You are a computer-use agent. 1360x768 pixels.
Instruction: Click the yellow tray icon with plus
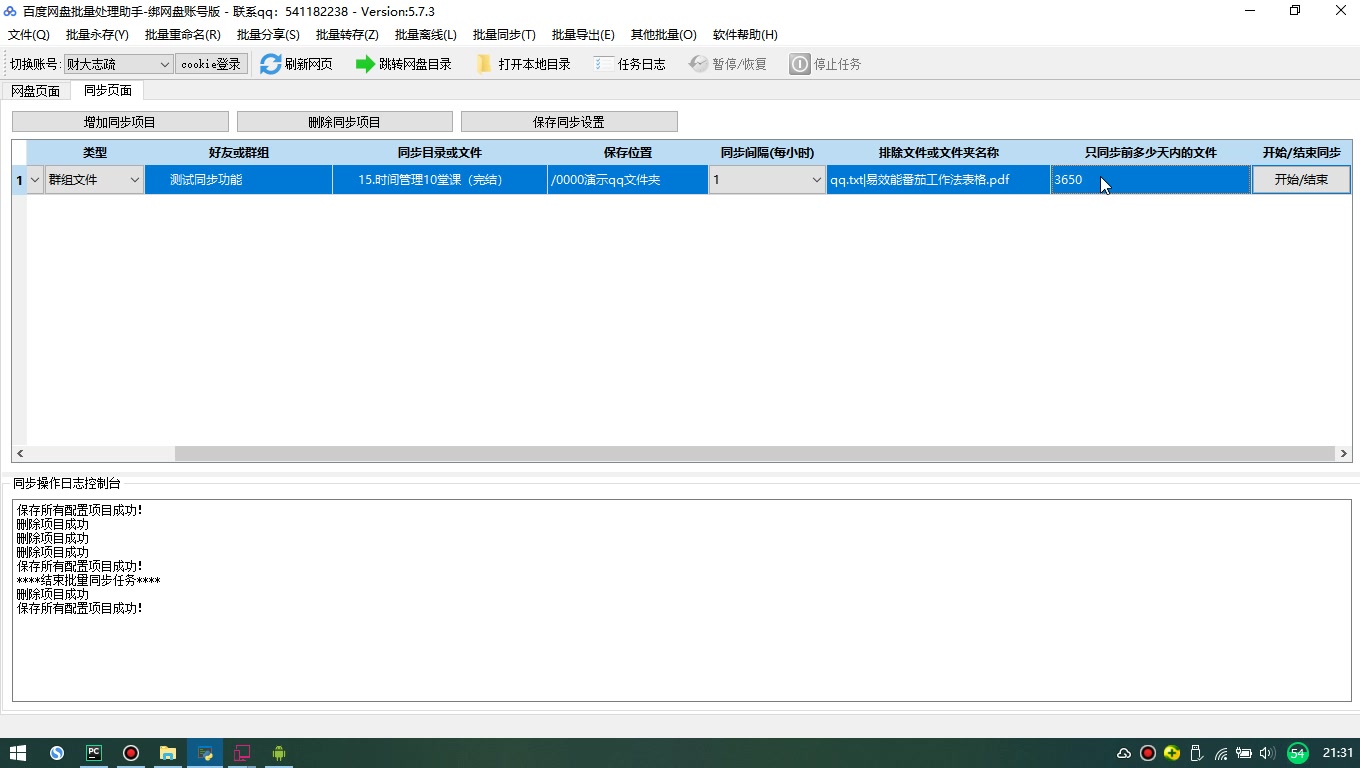click(x=1172, y=753)
